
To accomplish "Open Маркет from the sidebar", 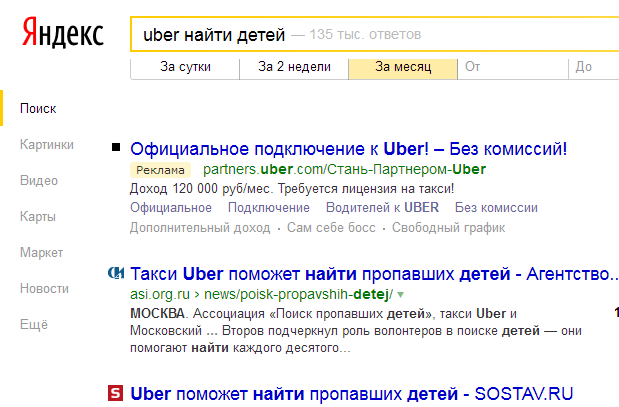I will click(41, 252).
